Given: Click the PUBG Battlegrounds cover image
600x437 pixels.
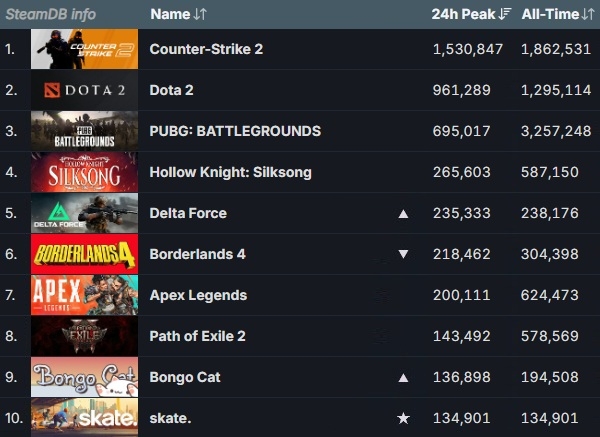Looking at the screenshot, I should pos(84,131).
